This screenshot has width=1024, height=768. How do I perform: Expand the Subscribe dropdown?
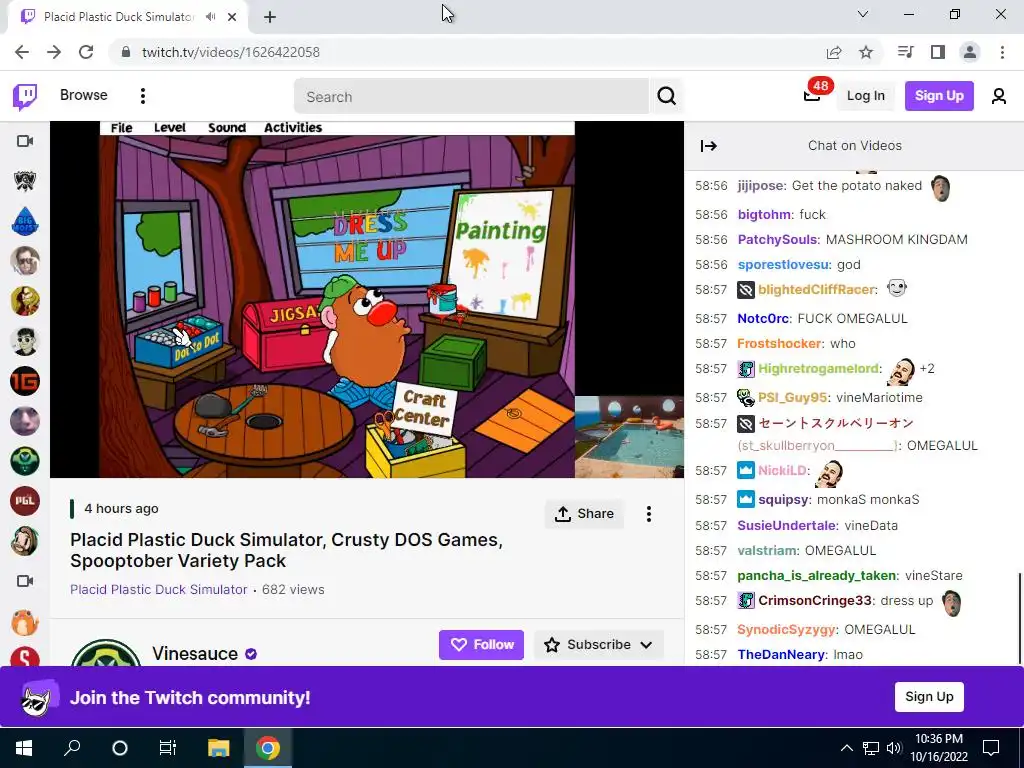pos(647,645)
